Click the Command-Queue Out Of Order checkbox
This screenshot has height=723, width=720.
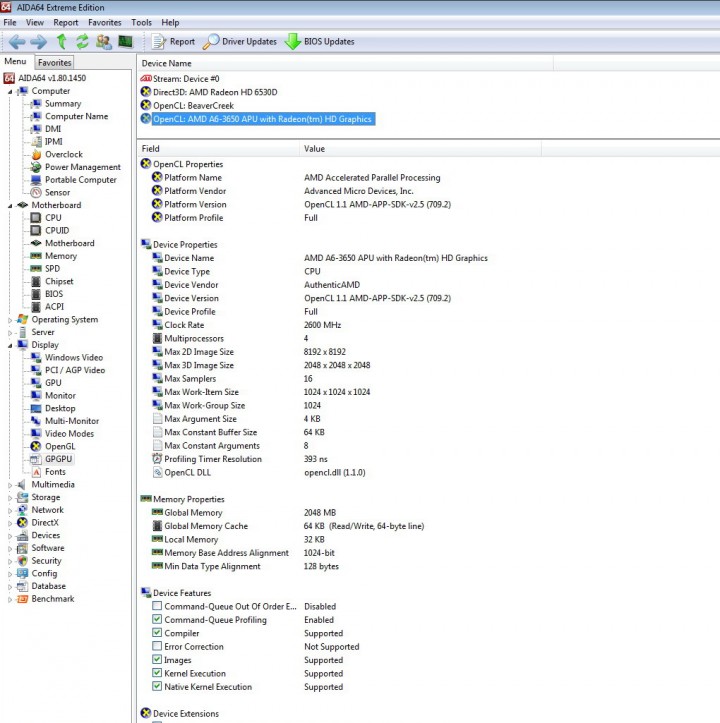pos(157,606)
